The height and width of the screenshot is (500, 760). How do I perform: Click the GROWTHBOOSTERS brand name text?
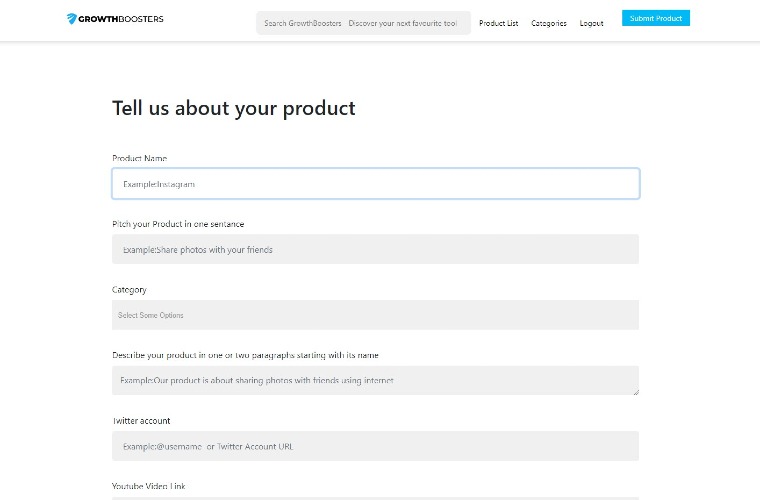pyautogui.click(x=121, y=19)
